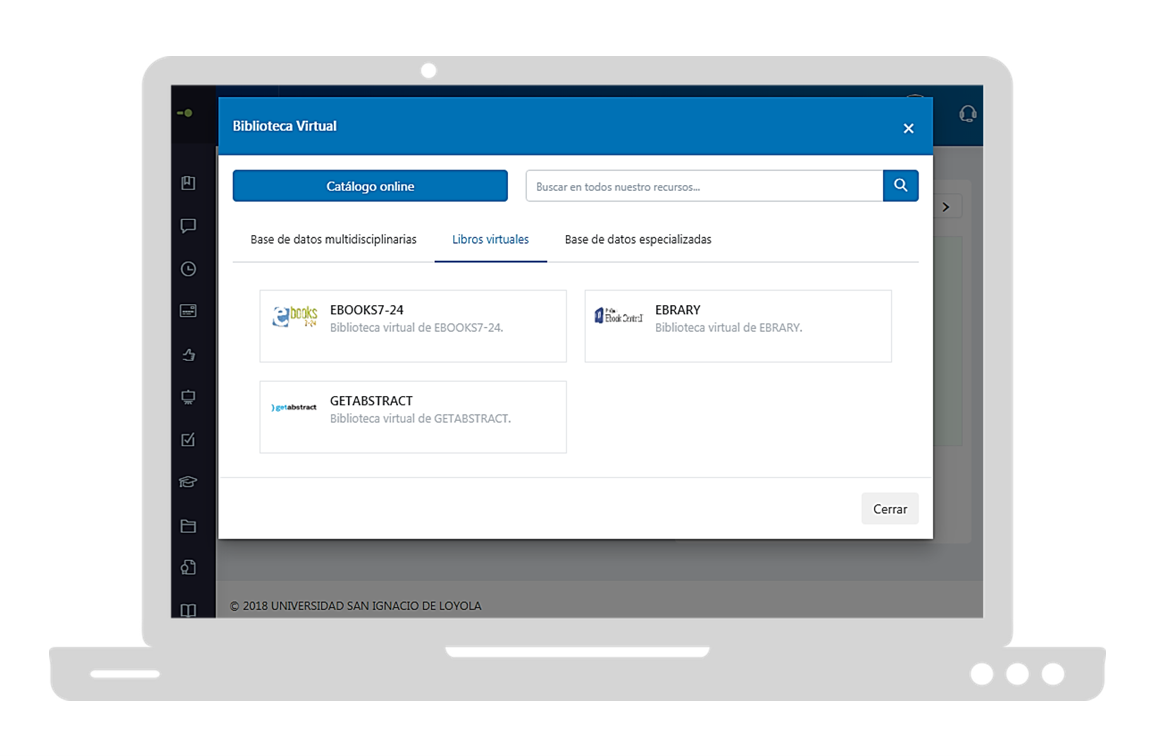Viewport: 1155px width, 756px height.
Task: Switch to Base de datos especializadas tab
Action: pos(638,240)
